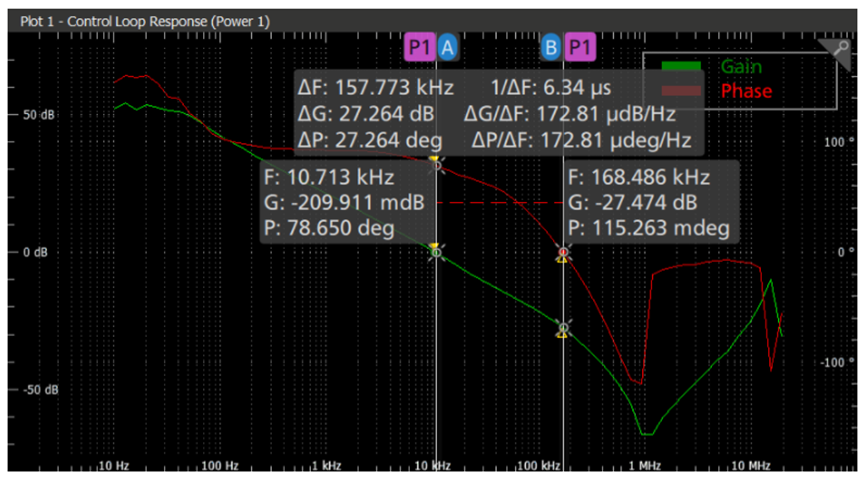
Task: Select the cursor A handle badge
Action: (448, 46)
